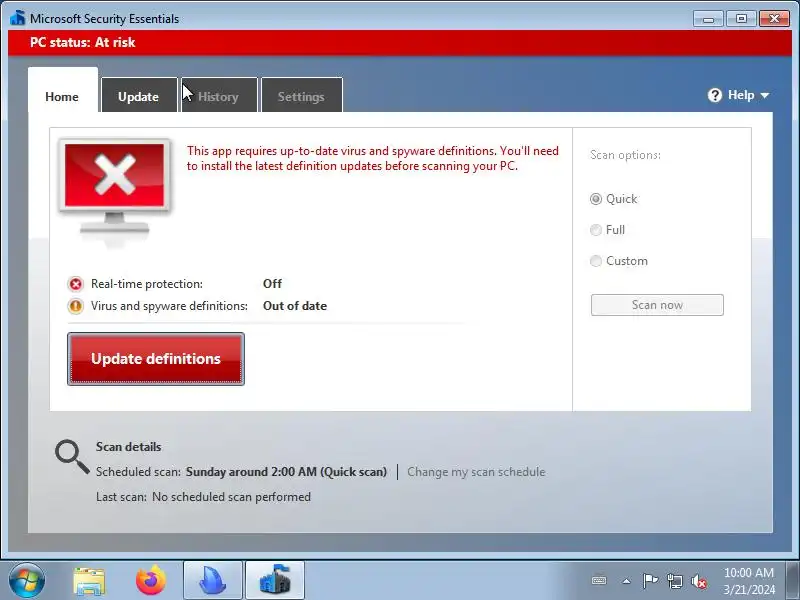Open the History tab

tap(219, 96)
